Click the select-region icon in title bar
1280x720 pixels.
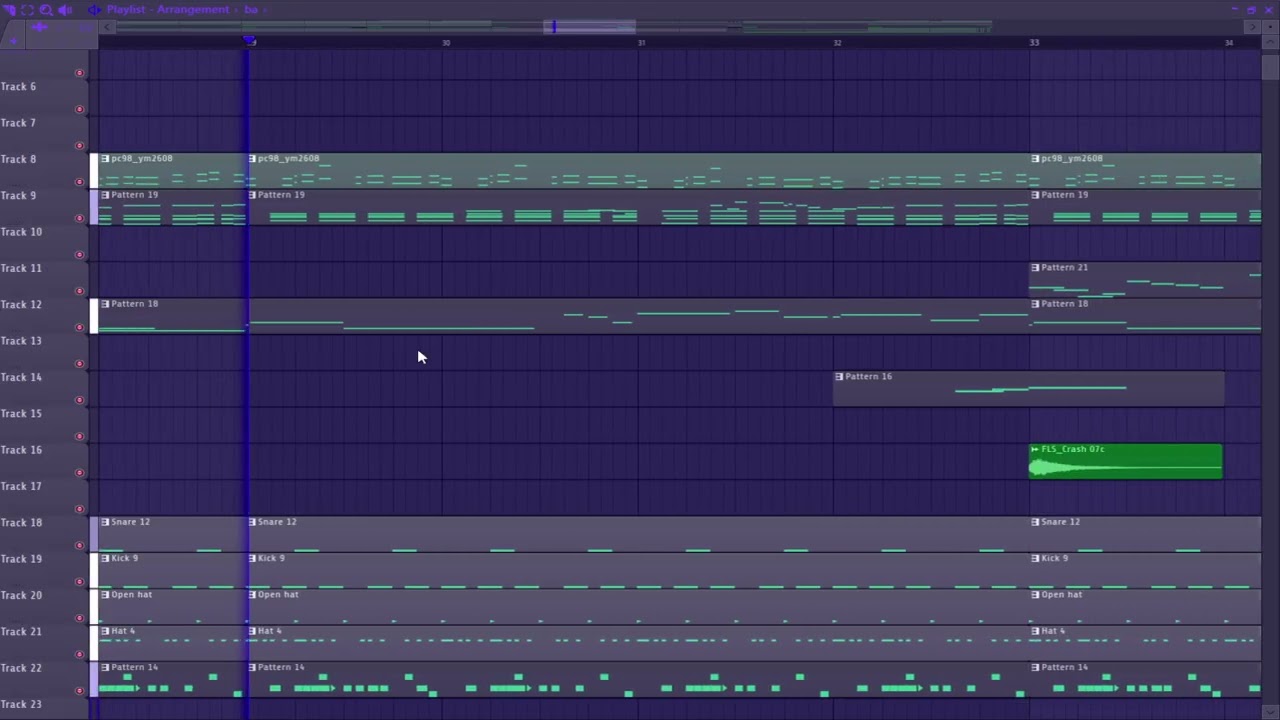click(27, 9)
